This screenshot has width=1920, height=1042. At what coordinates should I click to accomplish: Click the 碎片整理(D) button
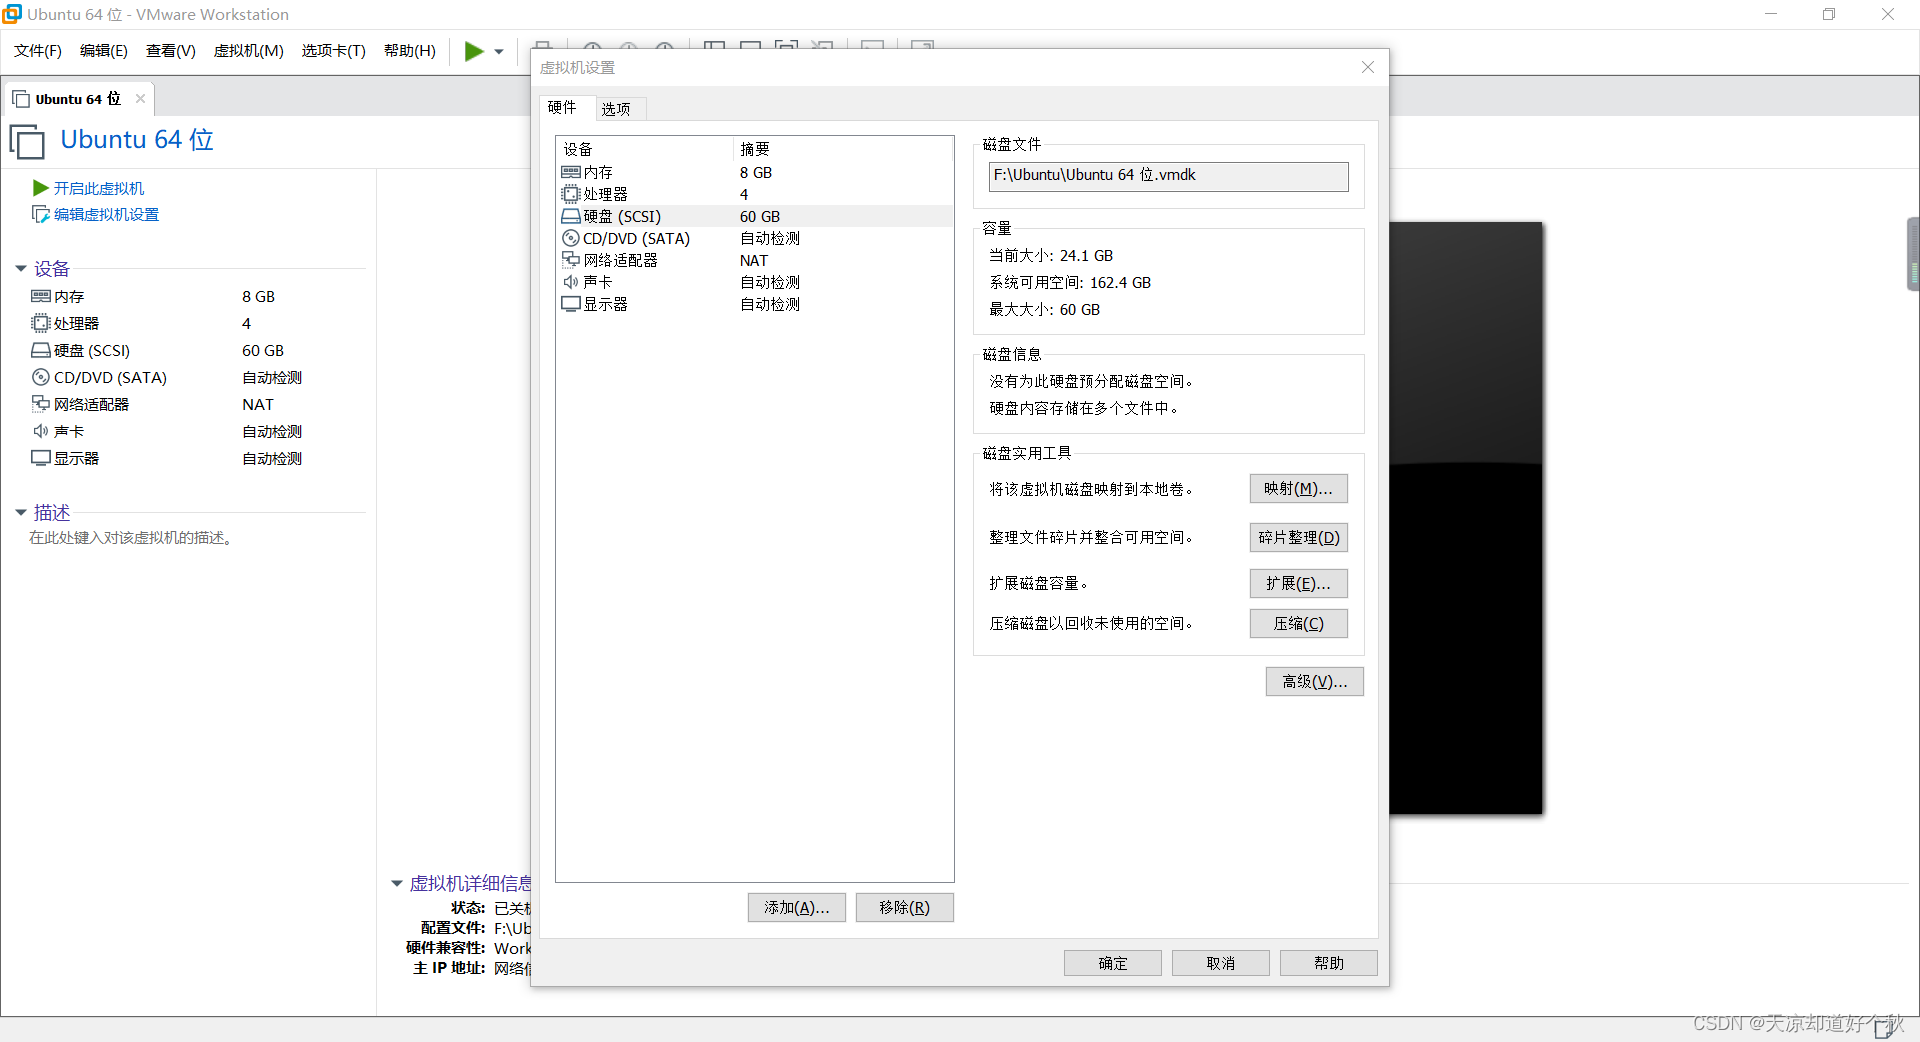tap(1299, 538)
